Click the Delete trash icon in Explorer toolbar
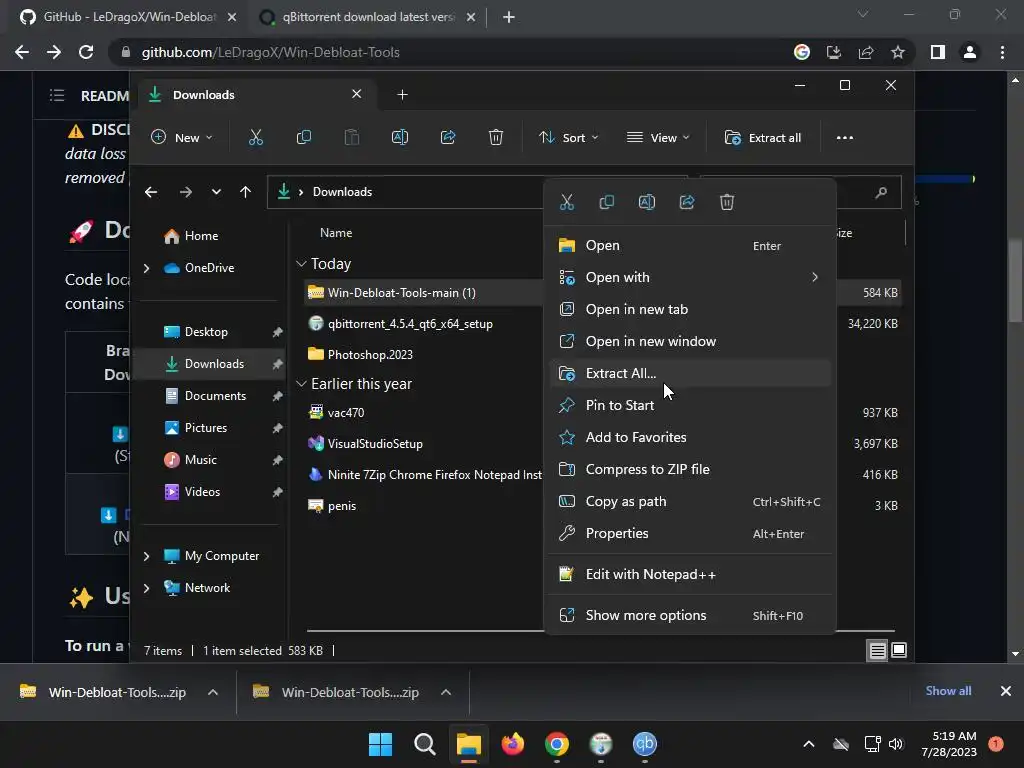 (x=496, y=137)
